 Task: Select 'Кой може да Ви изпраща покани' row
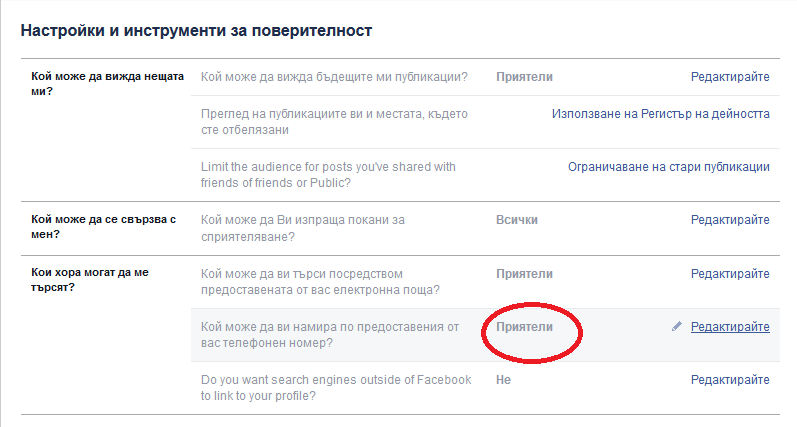point(485,228)
